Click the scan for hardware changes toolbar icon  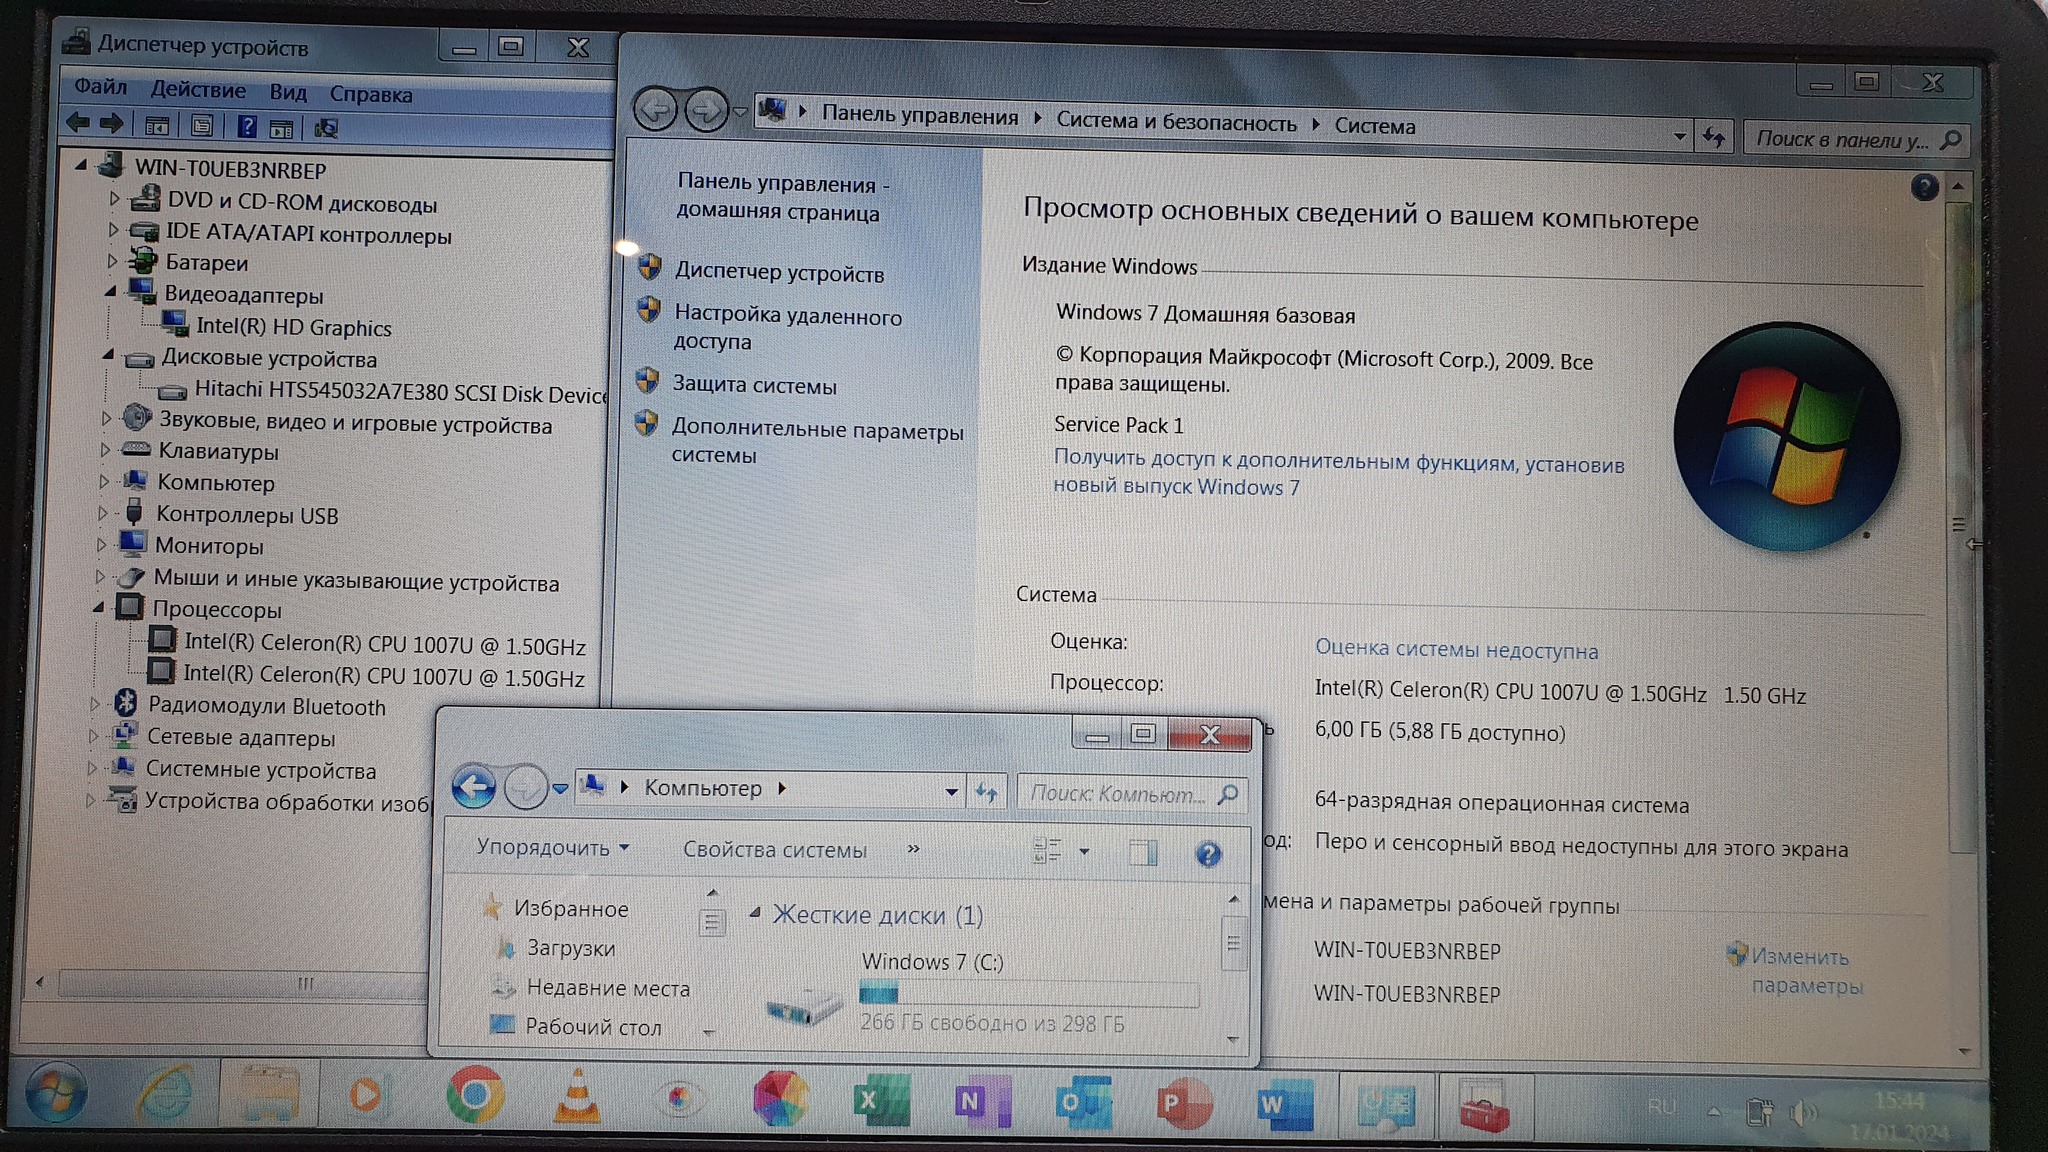click(x=326, y=128)
